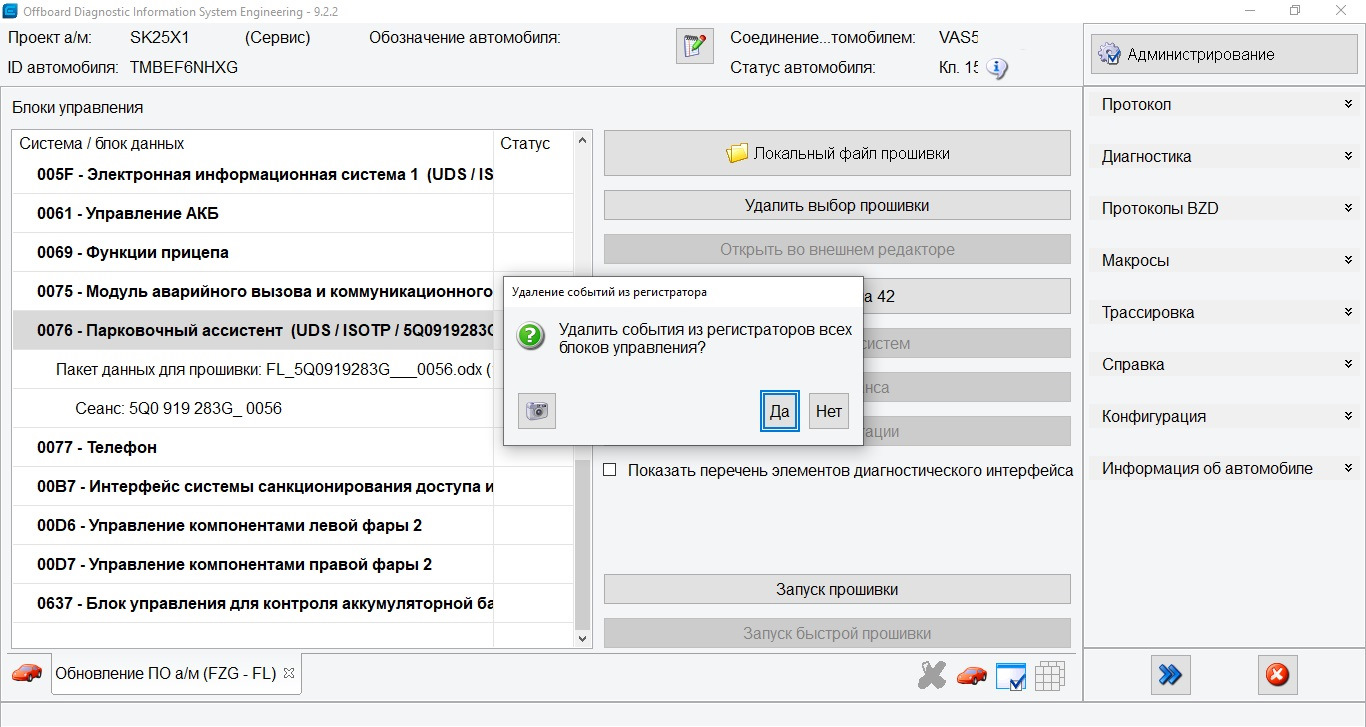
Task: Expand the Справка section
Action: click(1225, 364)
